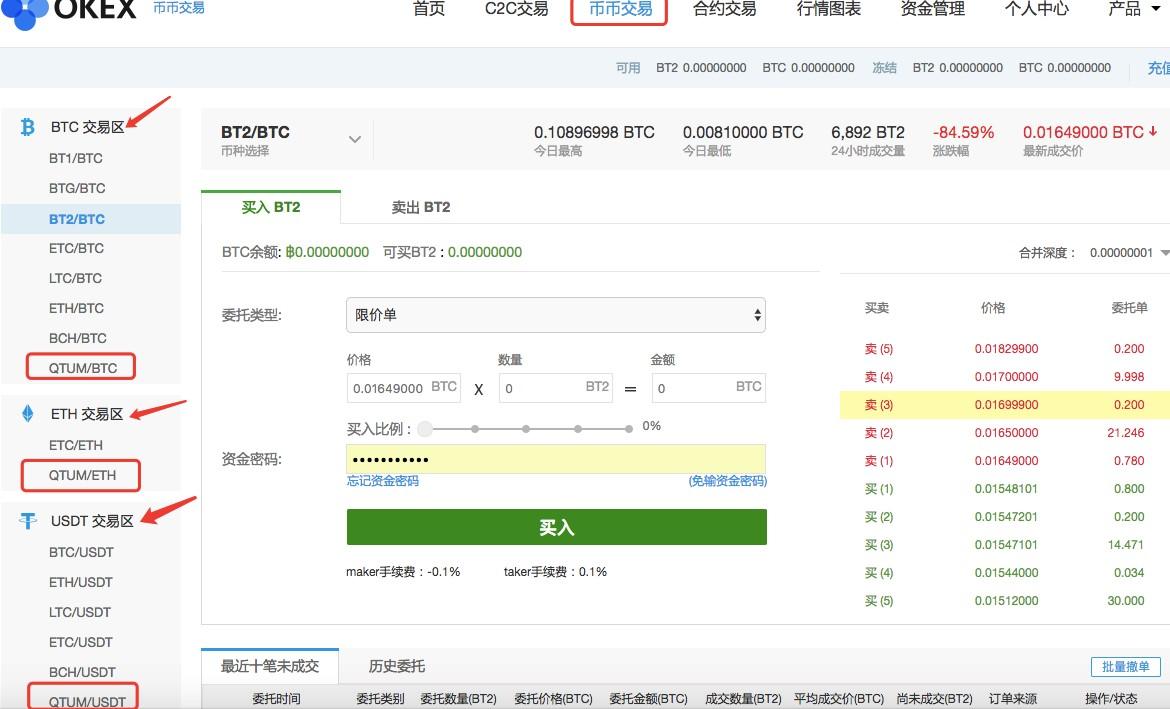
Task: Select LTC/BTC in the sidebar
Action: click(x=75, y=278)
